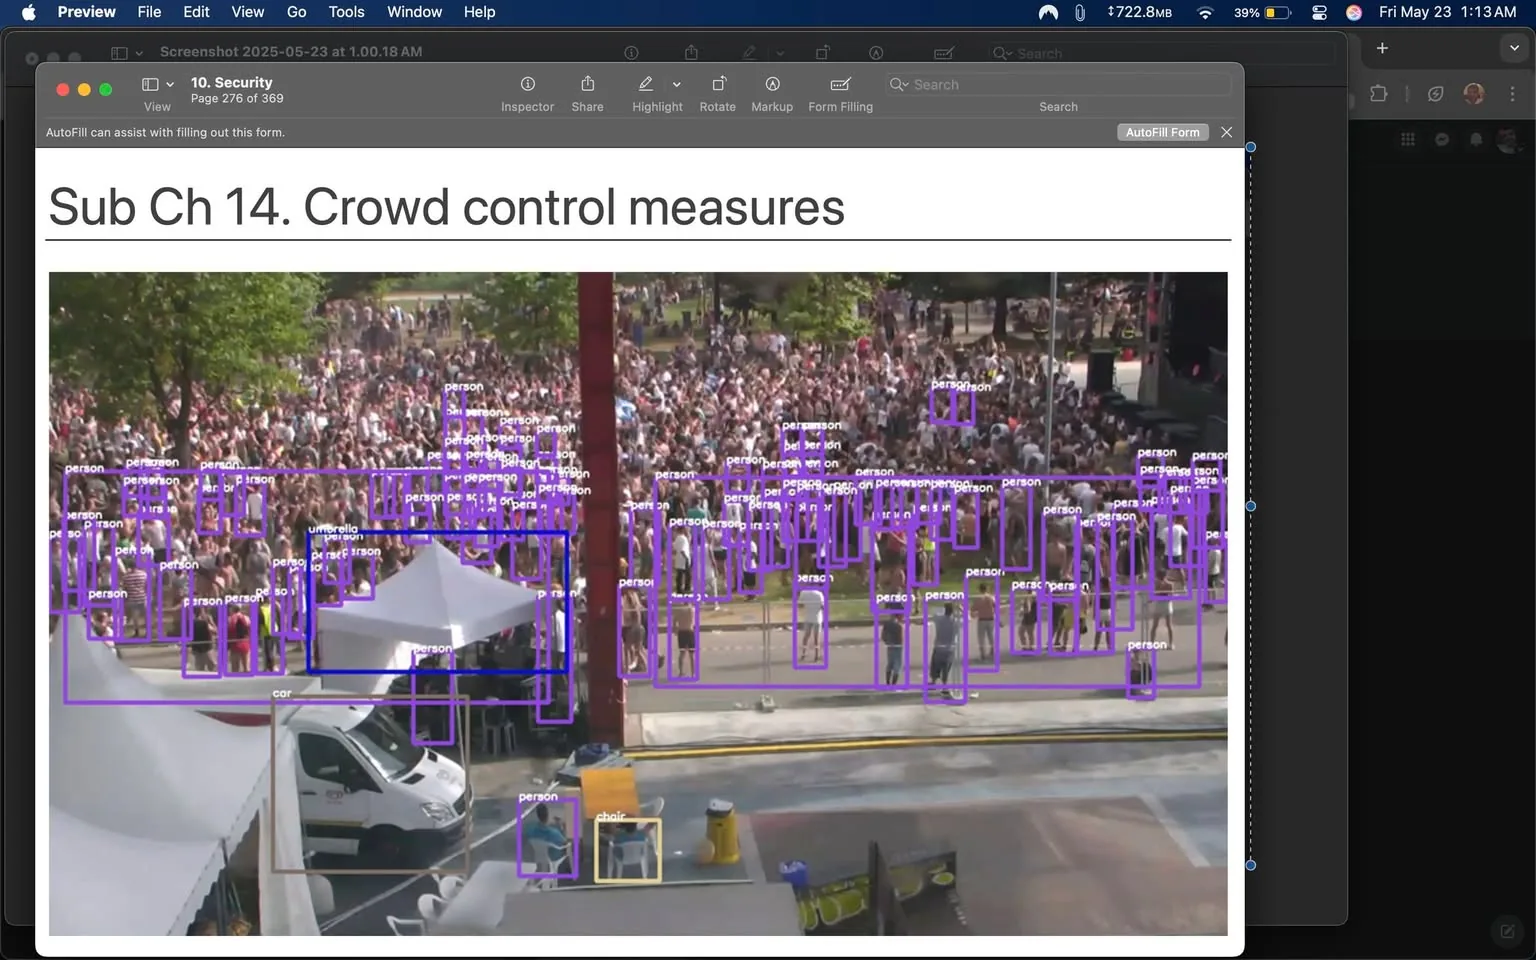Dismiss the AutoFill notification banner
This screenshot has height=960, width=1536.
[1227, 132]
